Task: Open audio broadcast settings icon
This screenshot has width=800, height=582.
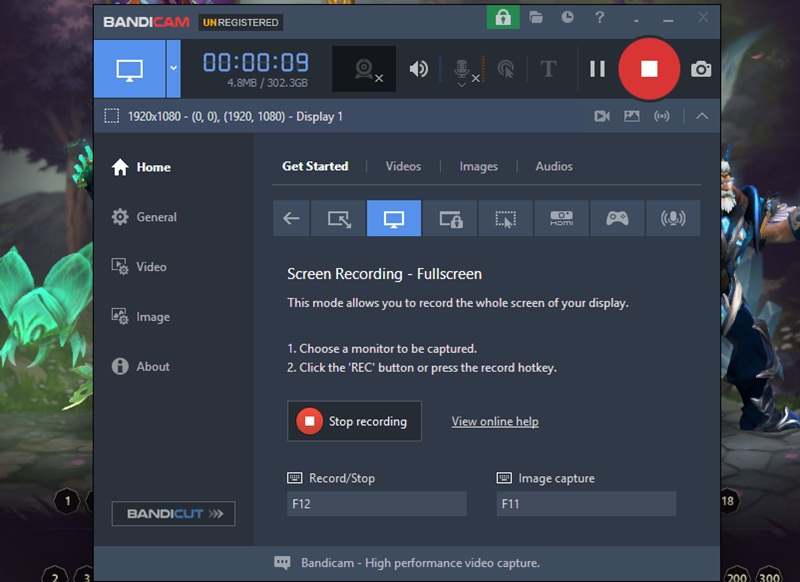Action: click(662, 116)
